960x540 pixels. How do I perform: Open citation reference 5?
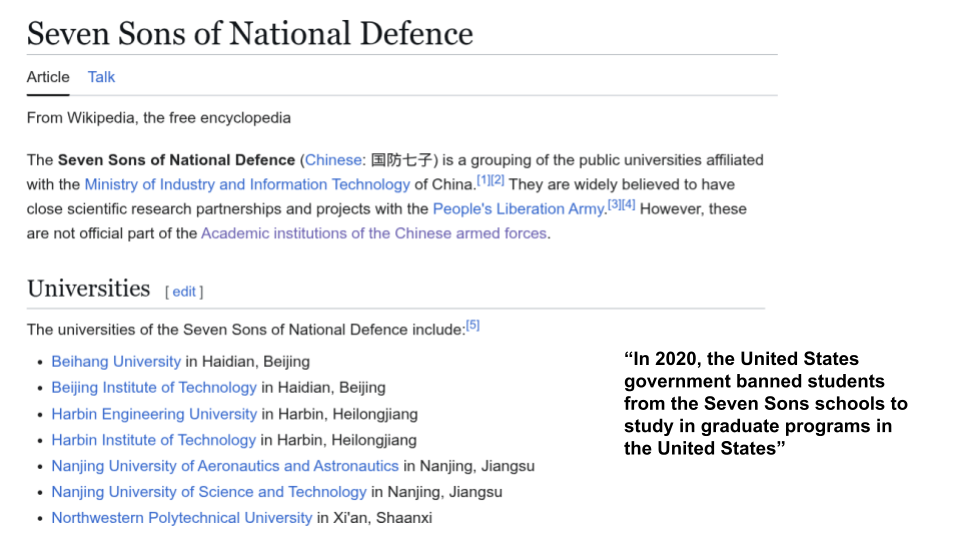click(x=473, y=325)
